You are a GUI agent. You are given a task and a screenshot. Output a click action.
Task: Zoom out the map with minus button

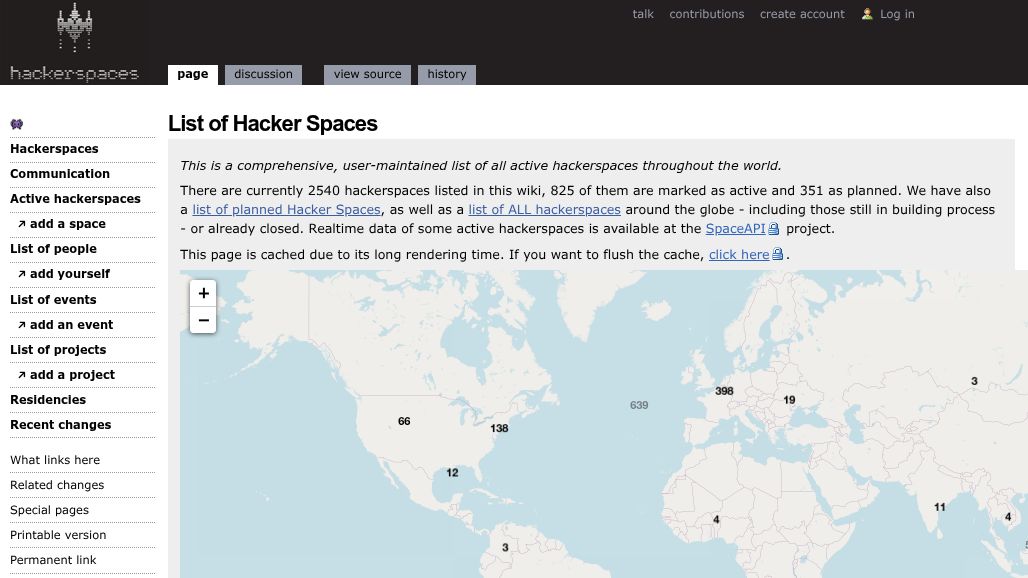[203, 320]
